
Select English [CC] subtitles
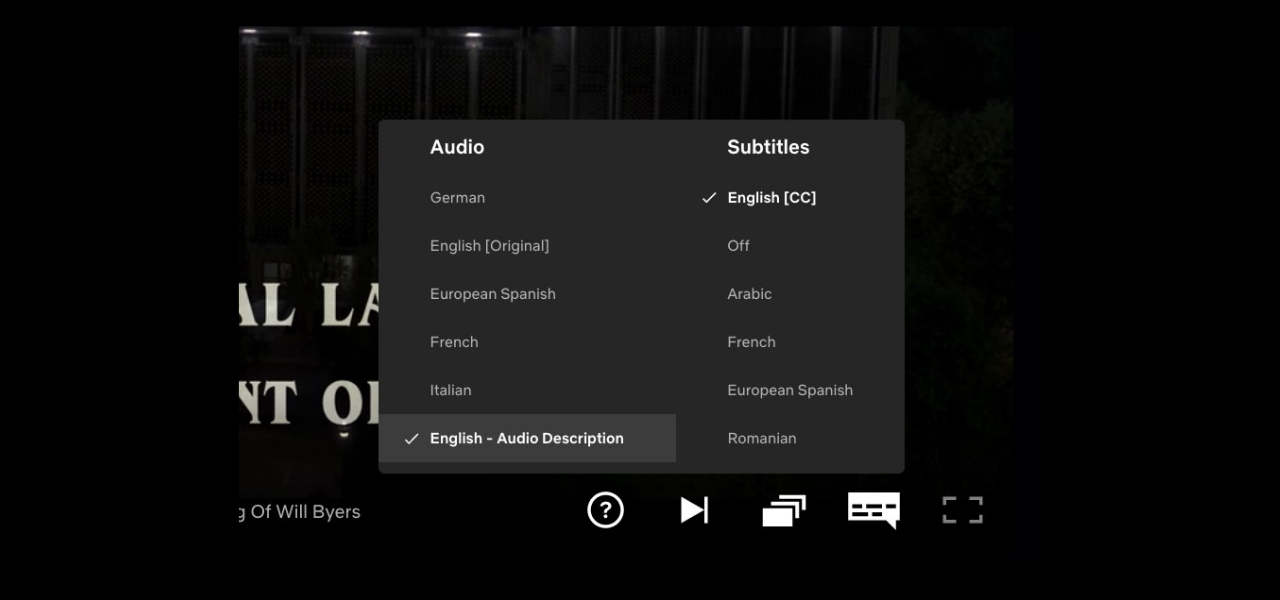(x=771, y=198)
